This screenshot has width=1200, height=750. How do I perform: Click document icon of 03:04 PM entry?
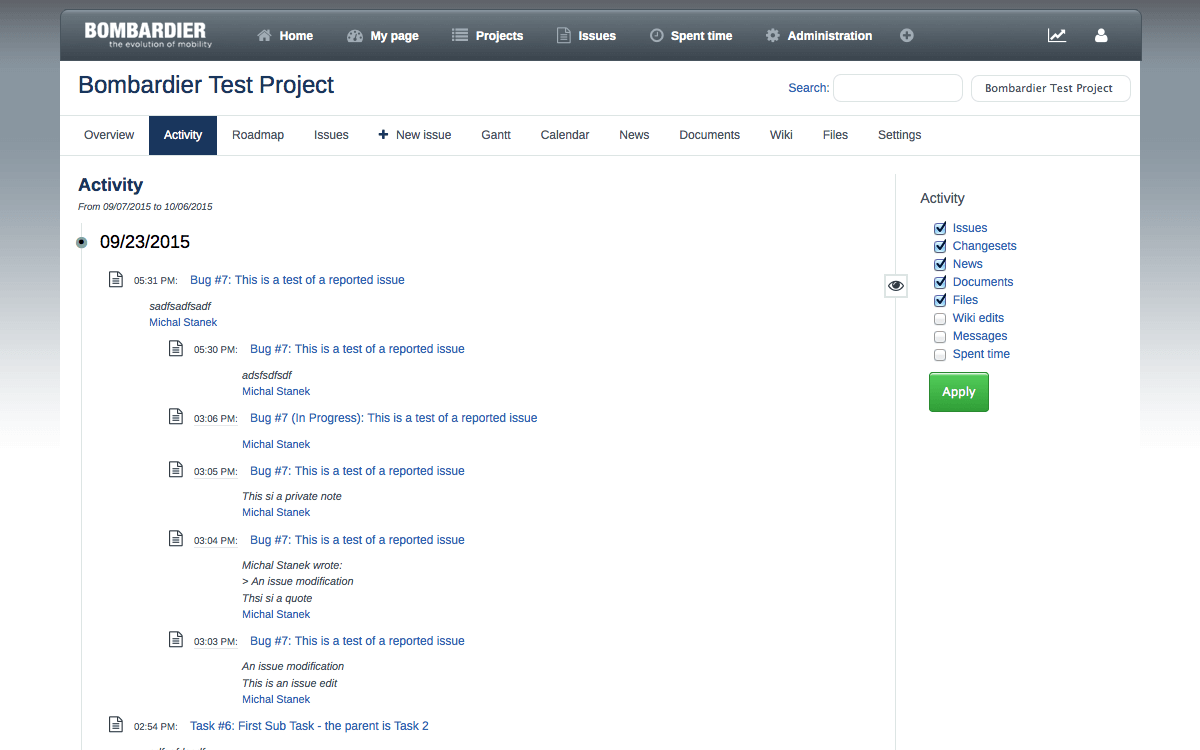(176, 539)
